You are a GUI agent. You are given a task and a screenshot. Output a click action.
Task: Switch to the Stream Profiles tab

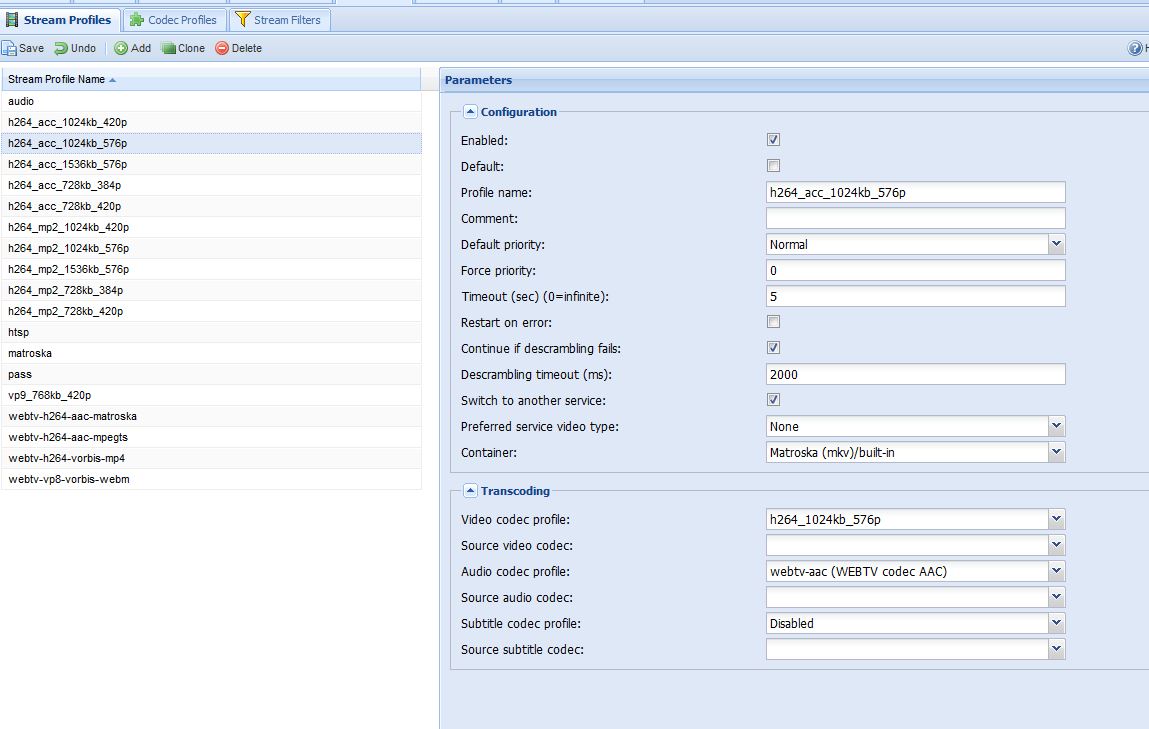(60, 20)
